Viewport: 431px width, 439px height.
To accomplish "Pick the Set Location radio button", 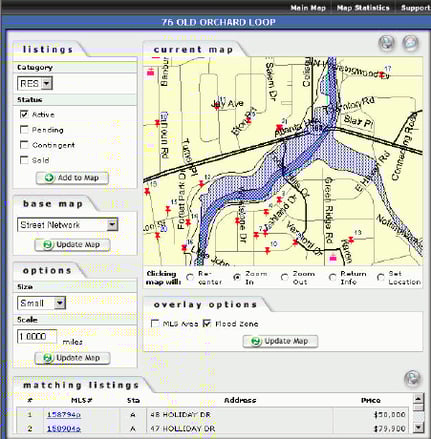I will [381, 277].
